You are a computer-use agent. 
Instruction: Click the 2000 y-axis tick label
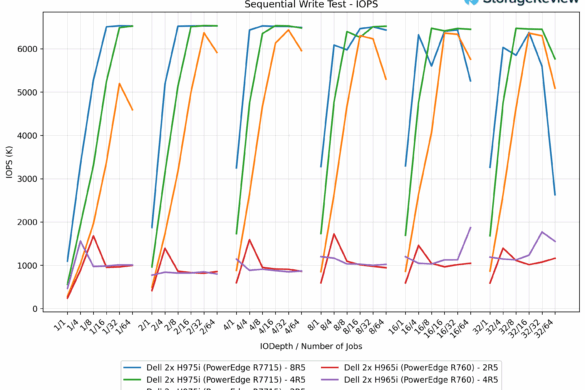point(27,222)
